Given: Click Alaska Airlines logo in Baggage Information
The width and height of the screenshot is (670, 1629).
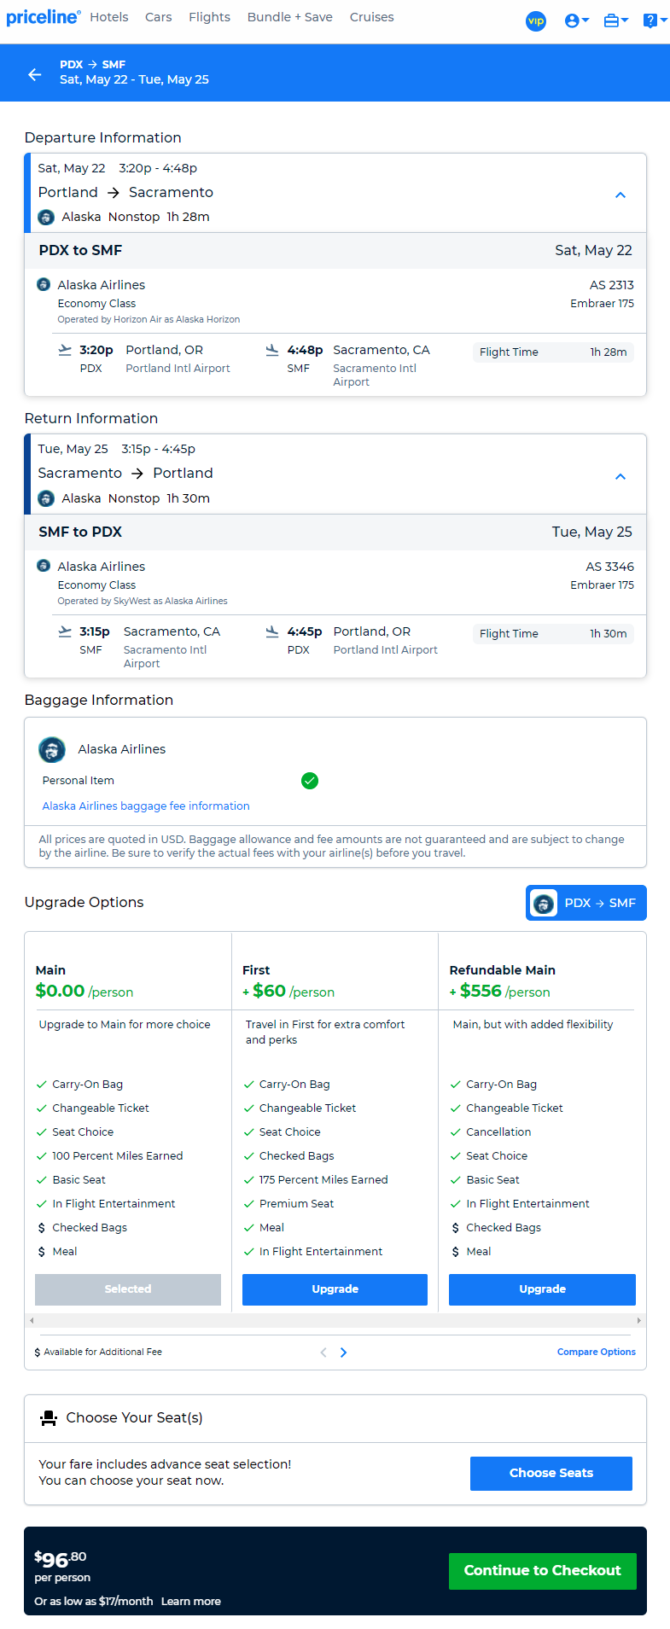Looking at the screenshot, I should pyautogui.click(x=52, y=749).
